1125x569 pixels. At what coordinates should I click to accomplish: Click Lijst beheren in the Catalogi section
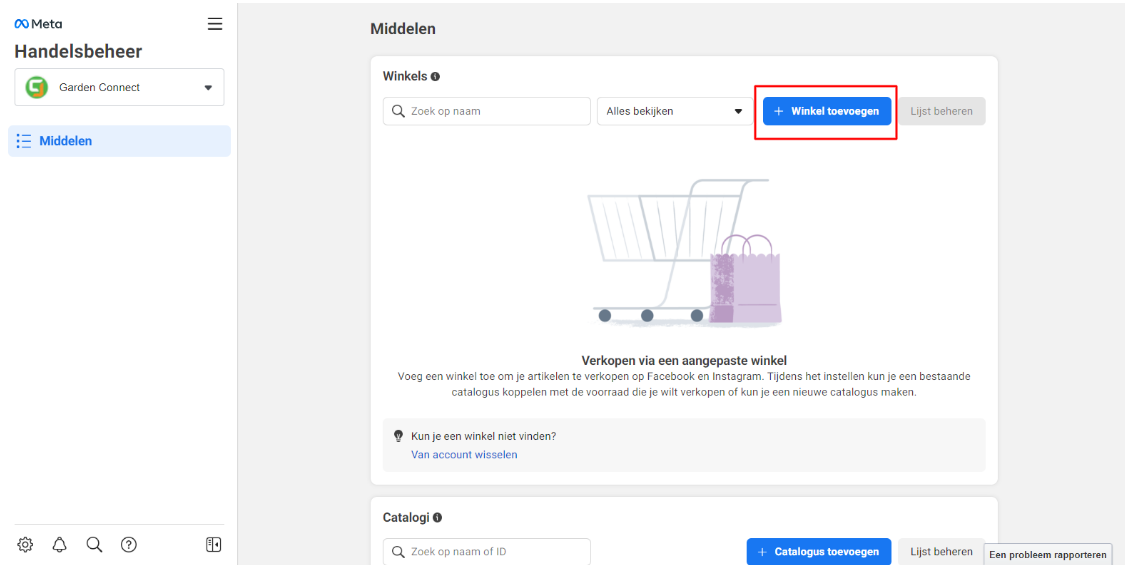point(941,551)
